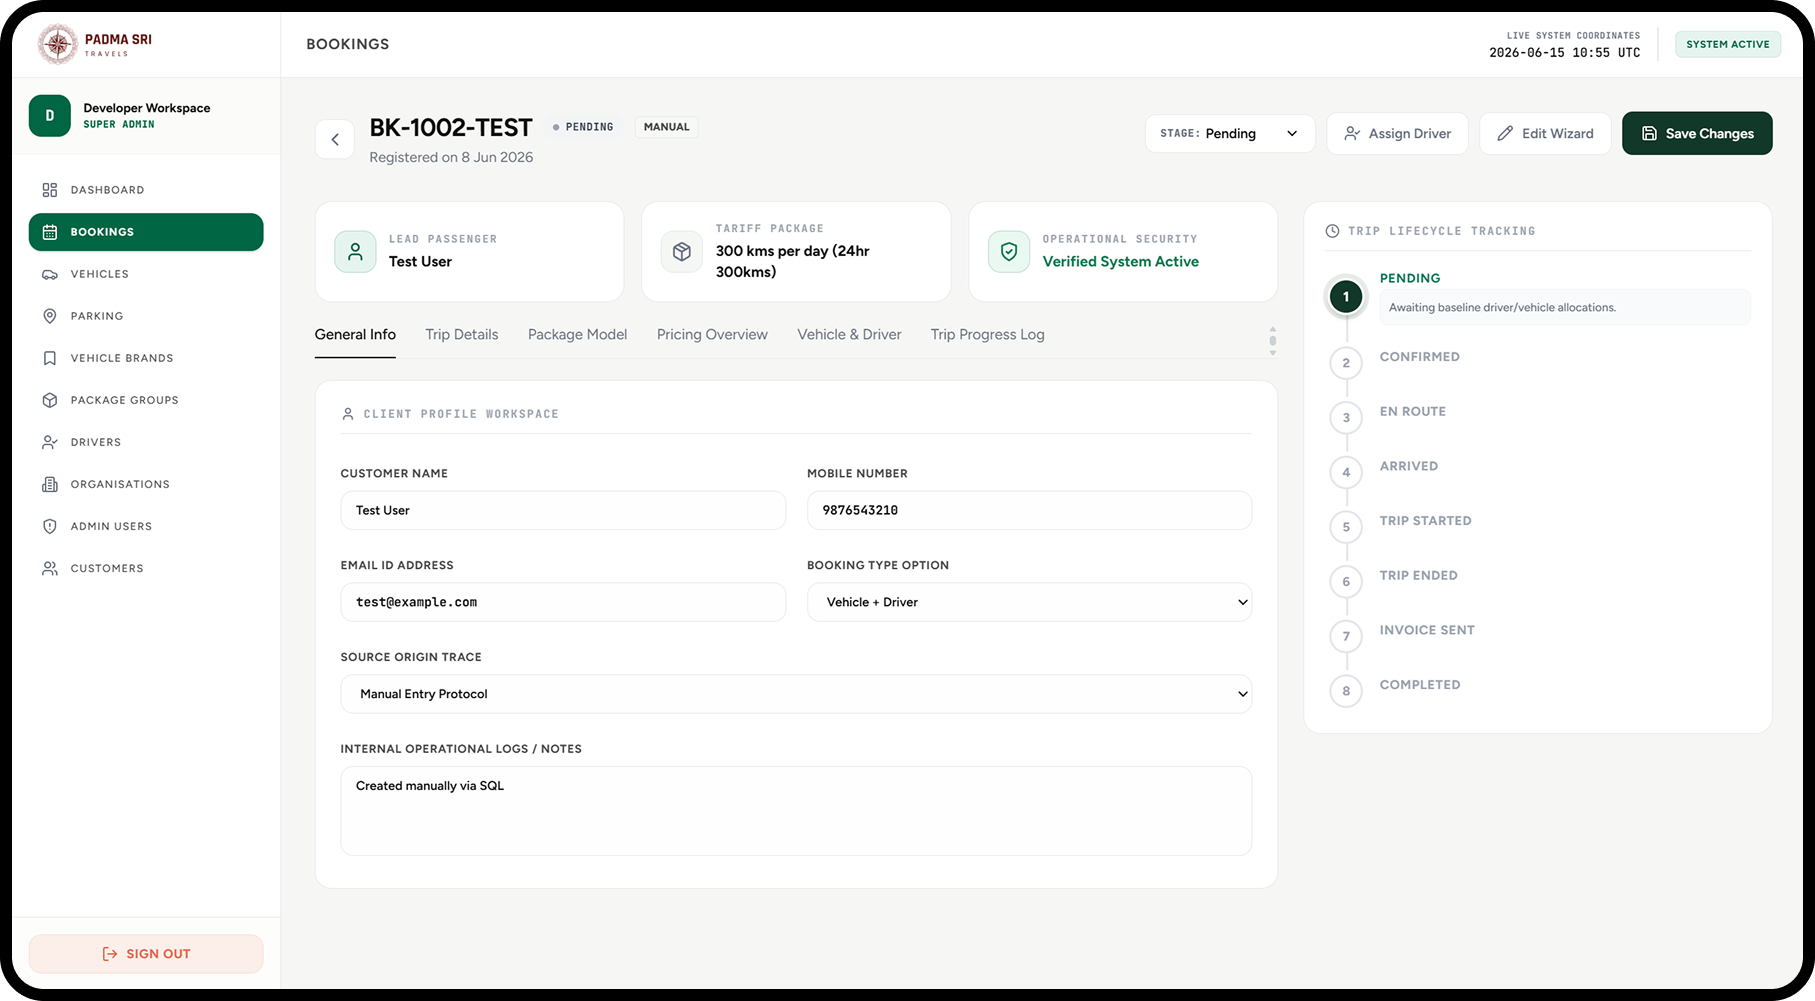Click the Tariff Package box icon
The image size is (1815, 1001).
[682, 252]
